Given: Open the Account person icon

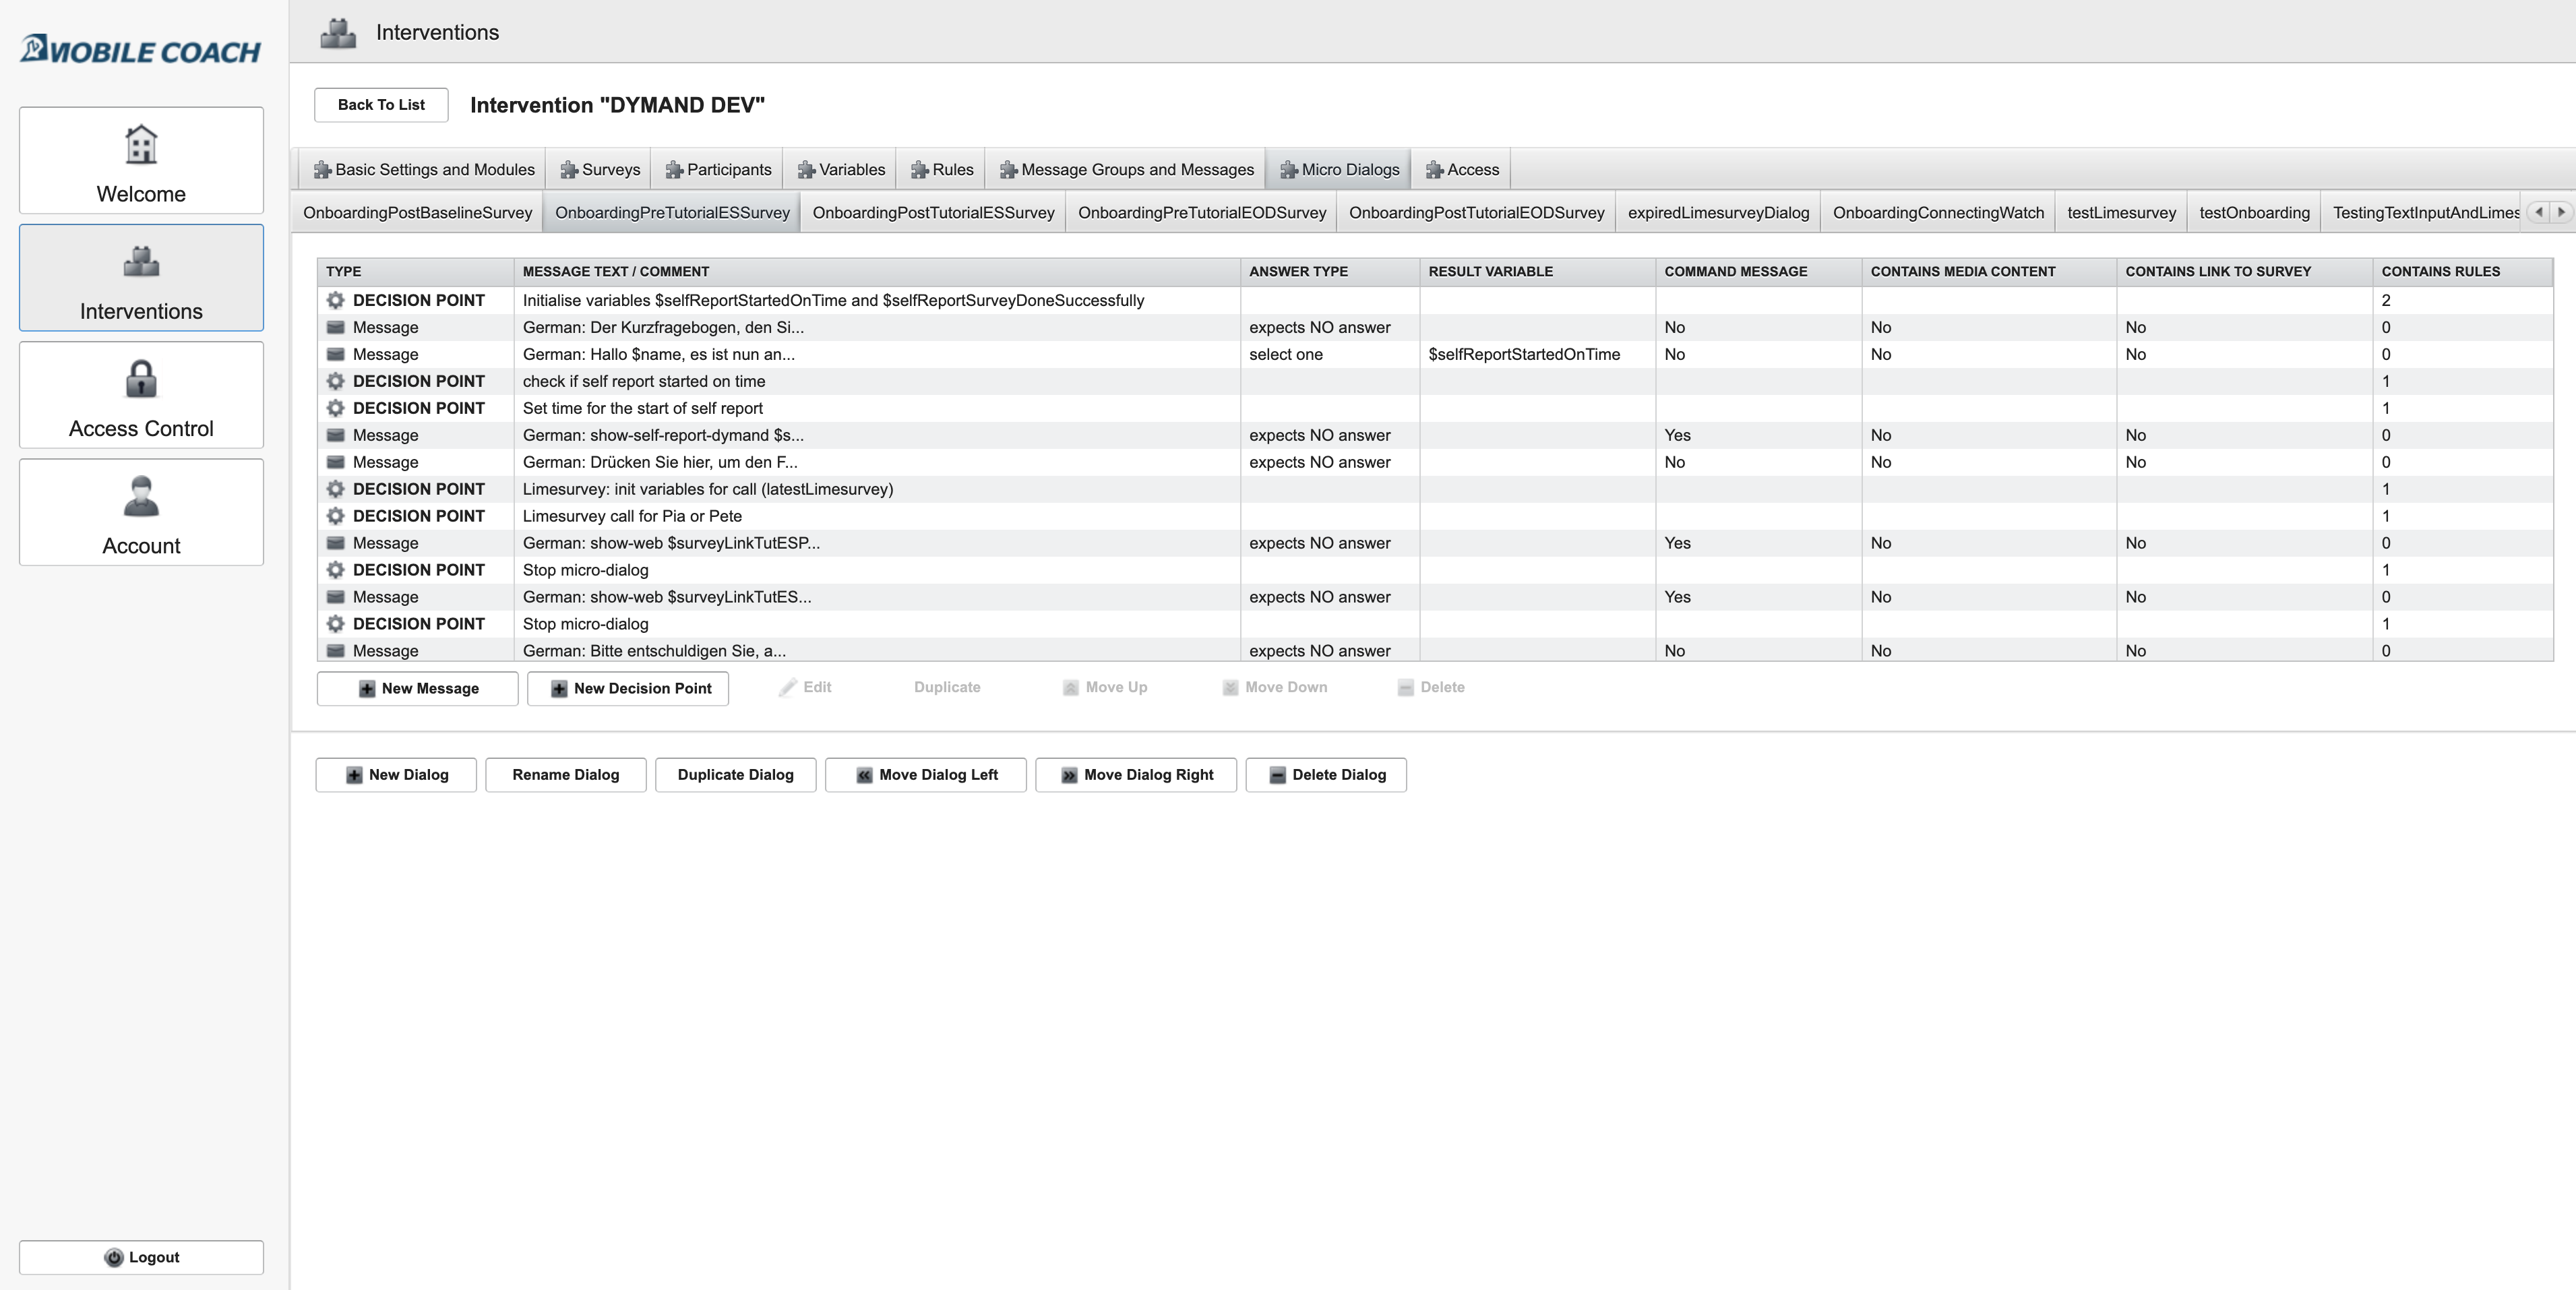Looking at the screenshot, I should coord(141,496).
